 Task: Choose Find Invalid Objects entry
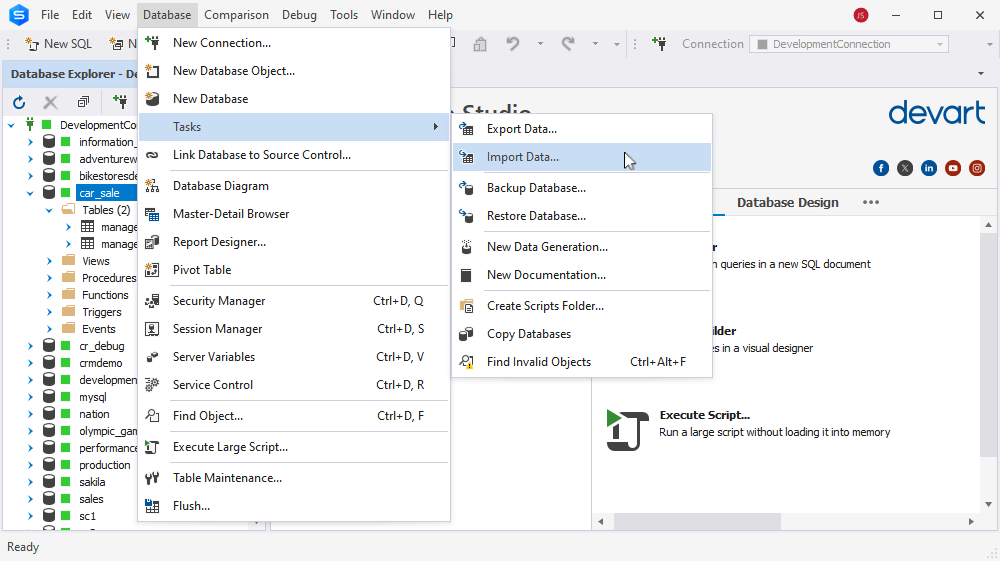(x=582, y=362)
